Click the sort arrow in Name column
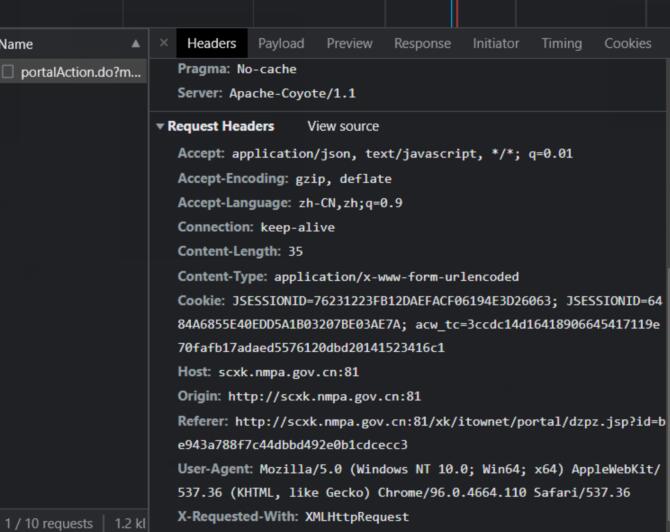Screen dimensions: 670x532 [x=136, y=44]
